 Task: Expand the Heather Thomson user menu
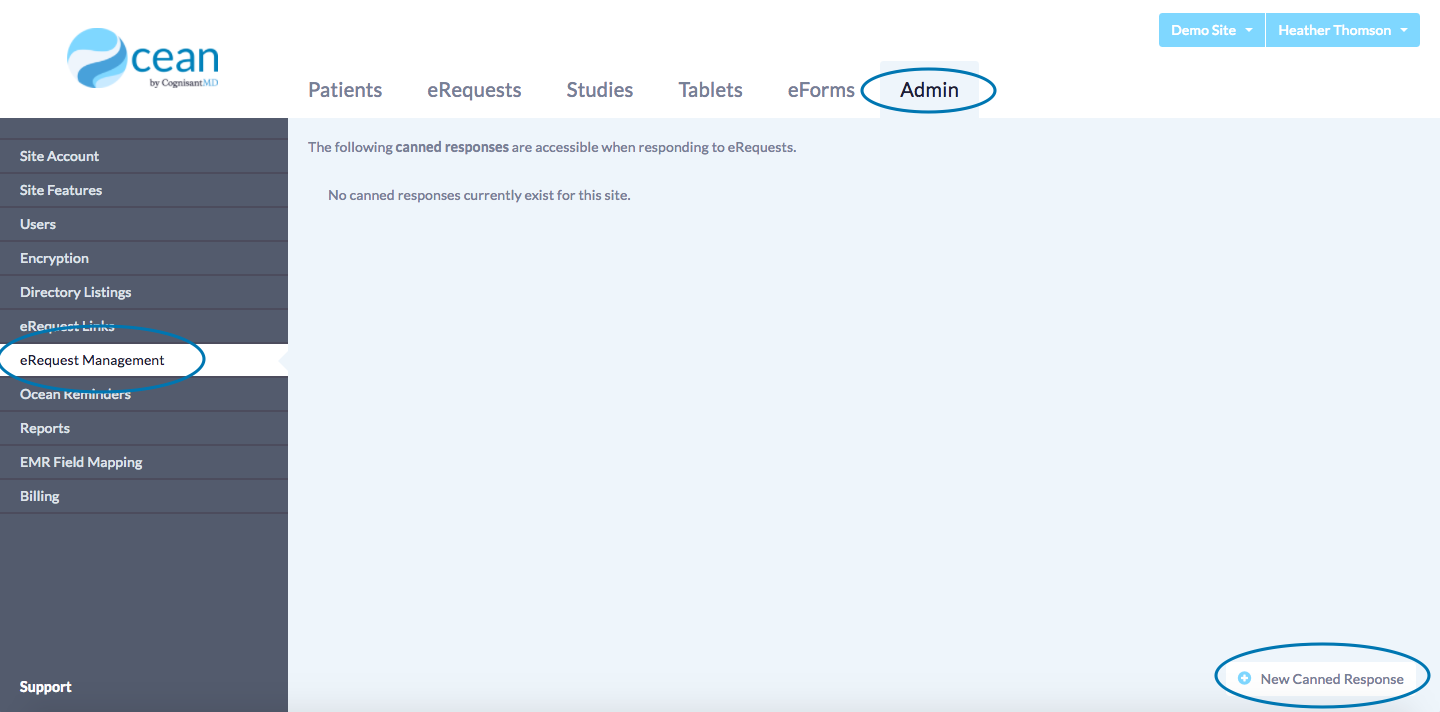tap(1342, 30)
